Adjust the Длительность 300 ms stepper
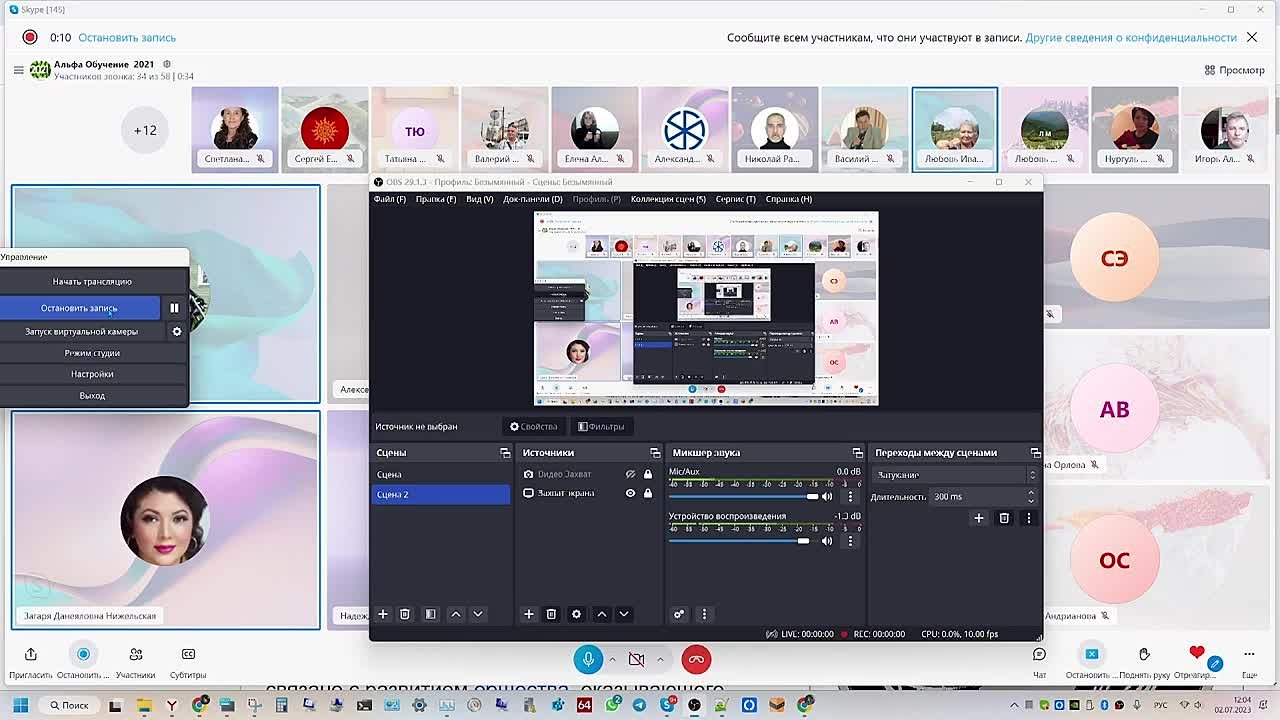This screenshot has width=1280, height=720. tap(1031, 496)
